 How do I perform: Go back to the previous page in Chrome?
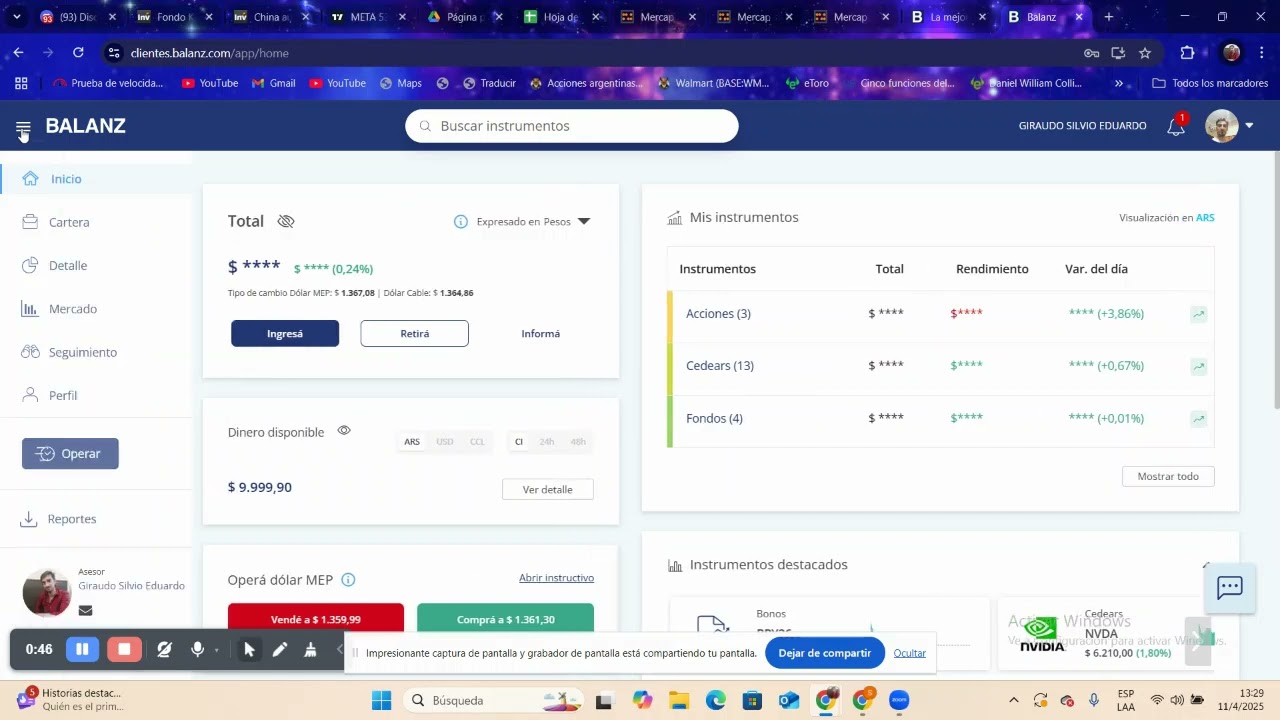coord(19,53)
